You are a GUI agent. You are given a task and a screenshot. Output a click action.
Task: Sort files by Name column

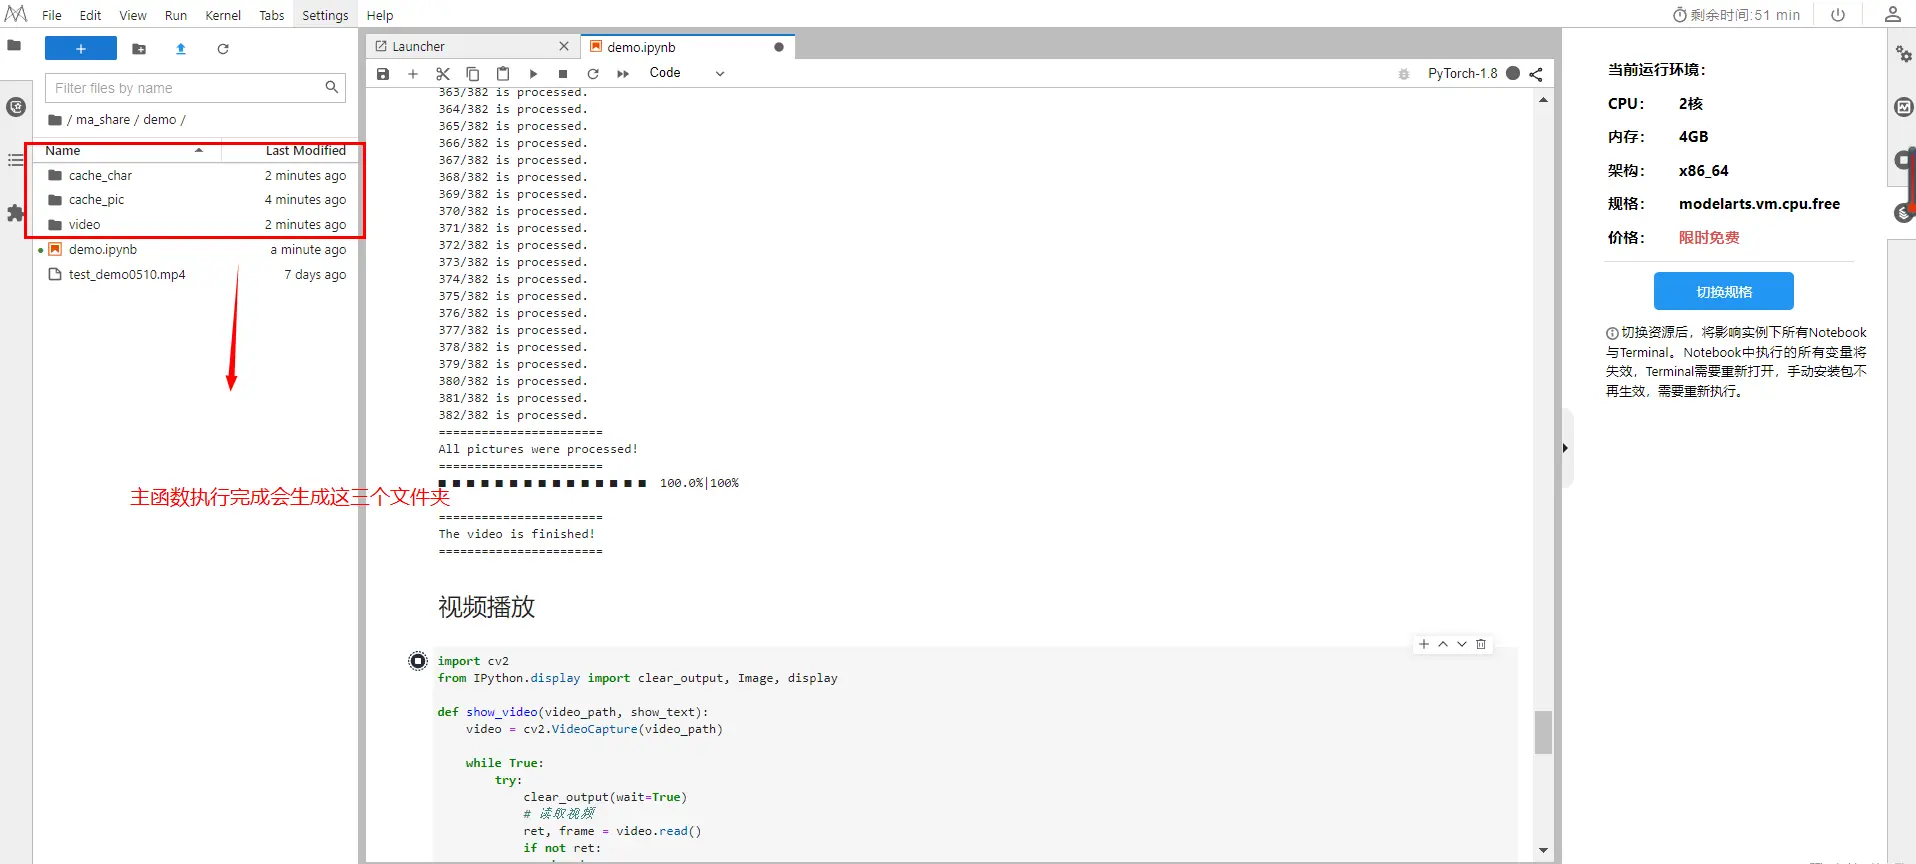[125, 151]
